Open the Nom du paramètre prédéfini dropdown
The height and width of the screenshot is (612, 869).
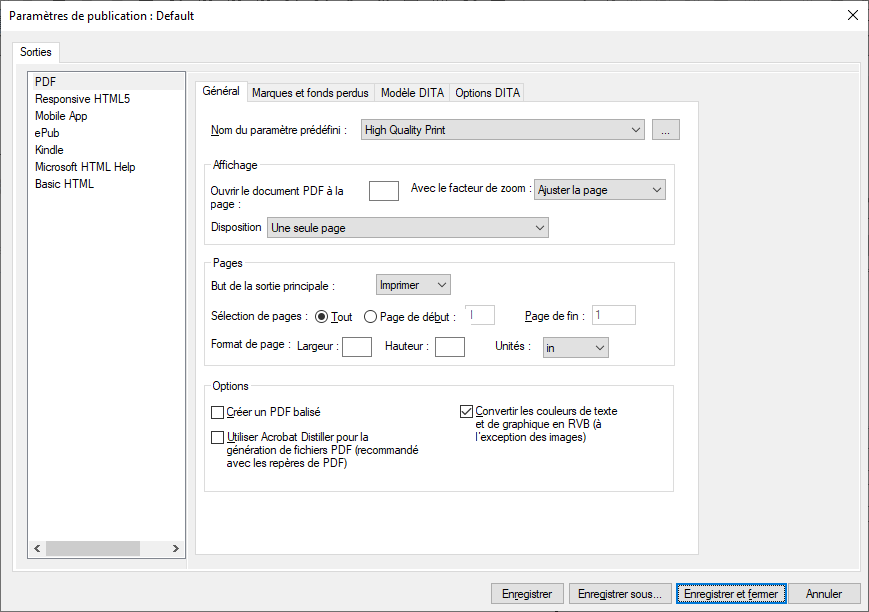pos(500,130)
